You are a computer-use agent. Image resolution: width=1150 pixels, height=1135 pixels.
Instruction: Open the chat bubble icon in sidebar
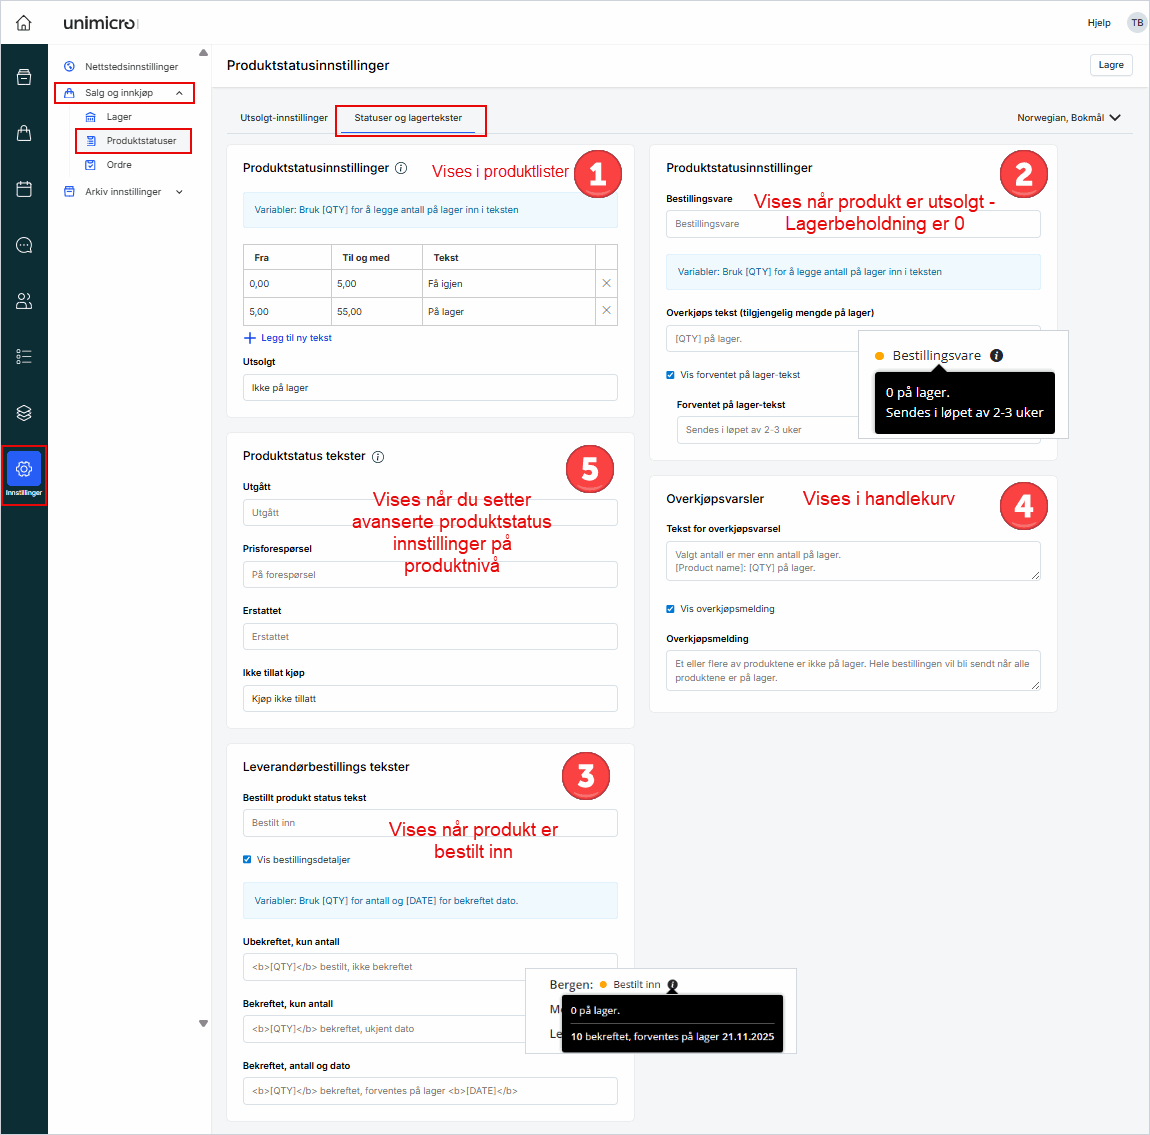pyautogui.click(x=22, y=245)
